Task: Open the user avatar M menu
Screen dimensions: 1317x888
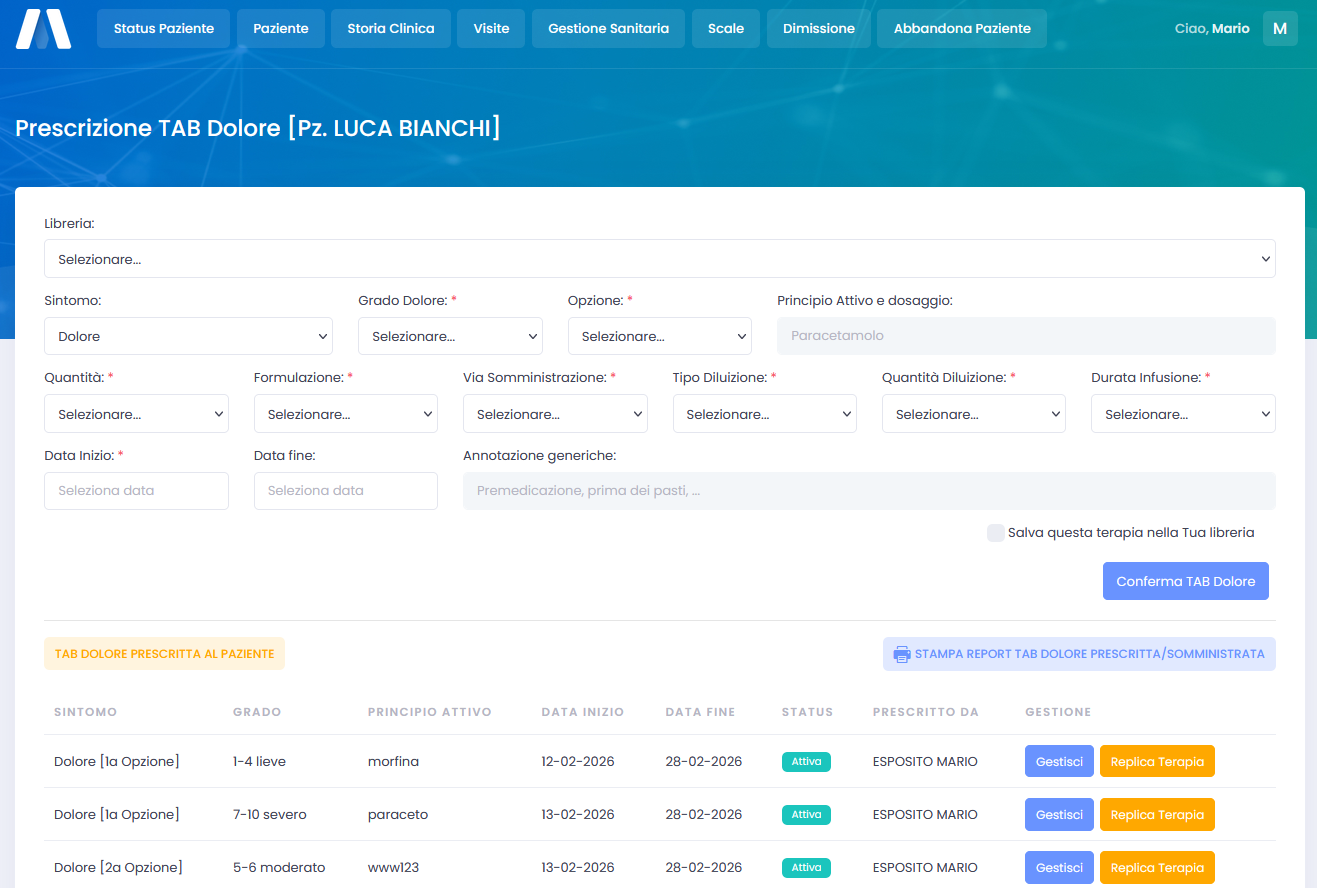Action: point(1280,29)
